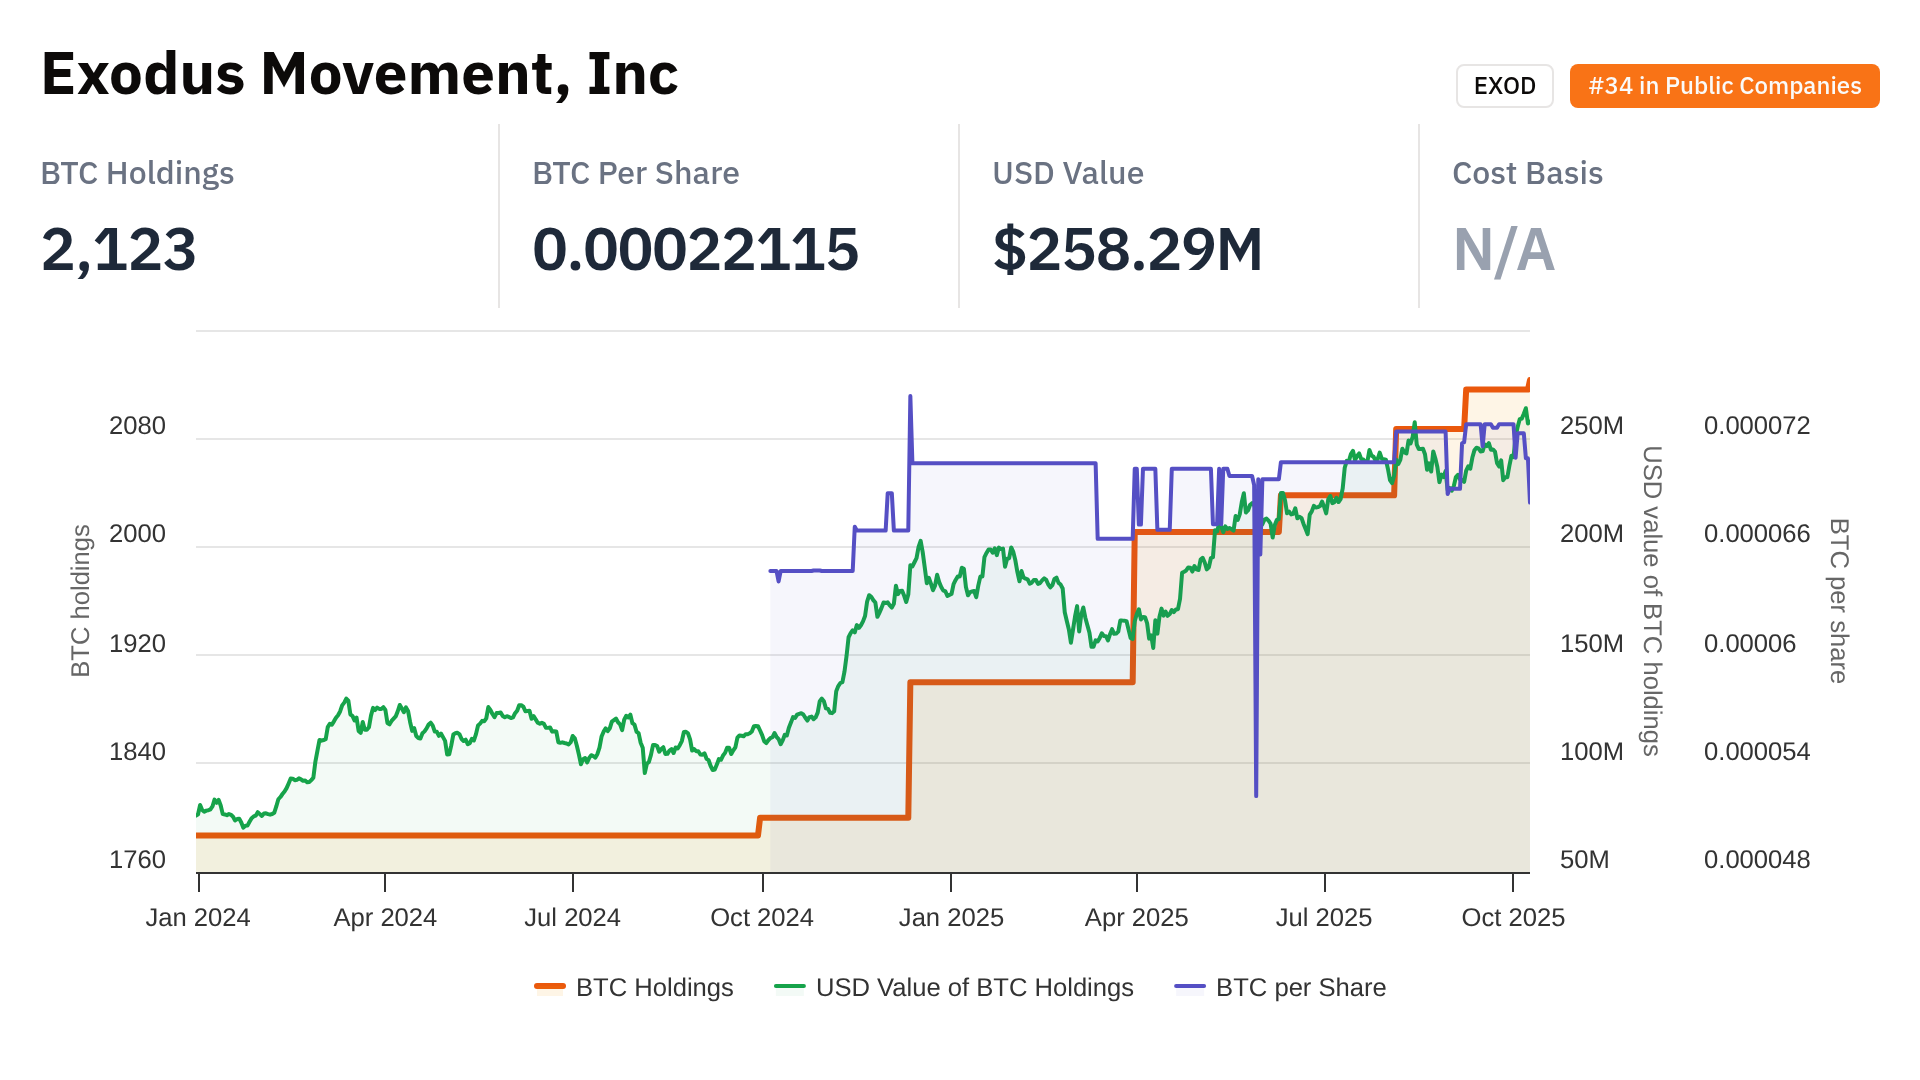Click the Jan 2025 x-axis label
Viewport: 1920px width, 1080px height.
coord(951,918)
